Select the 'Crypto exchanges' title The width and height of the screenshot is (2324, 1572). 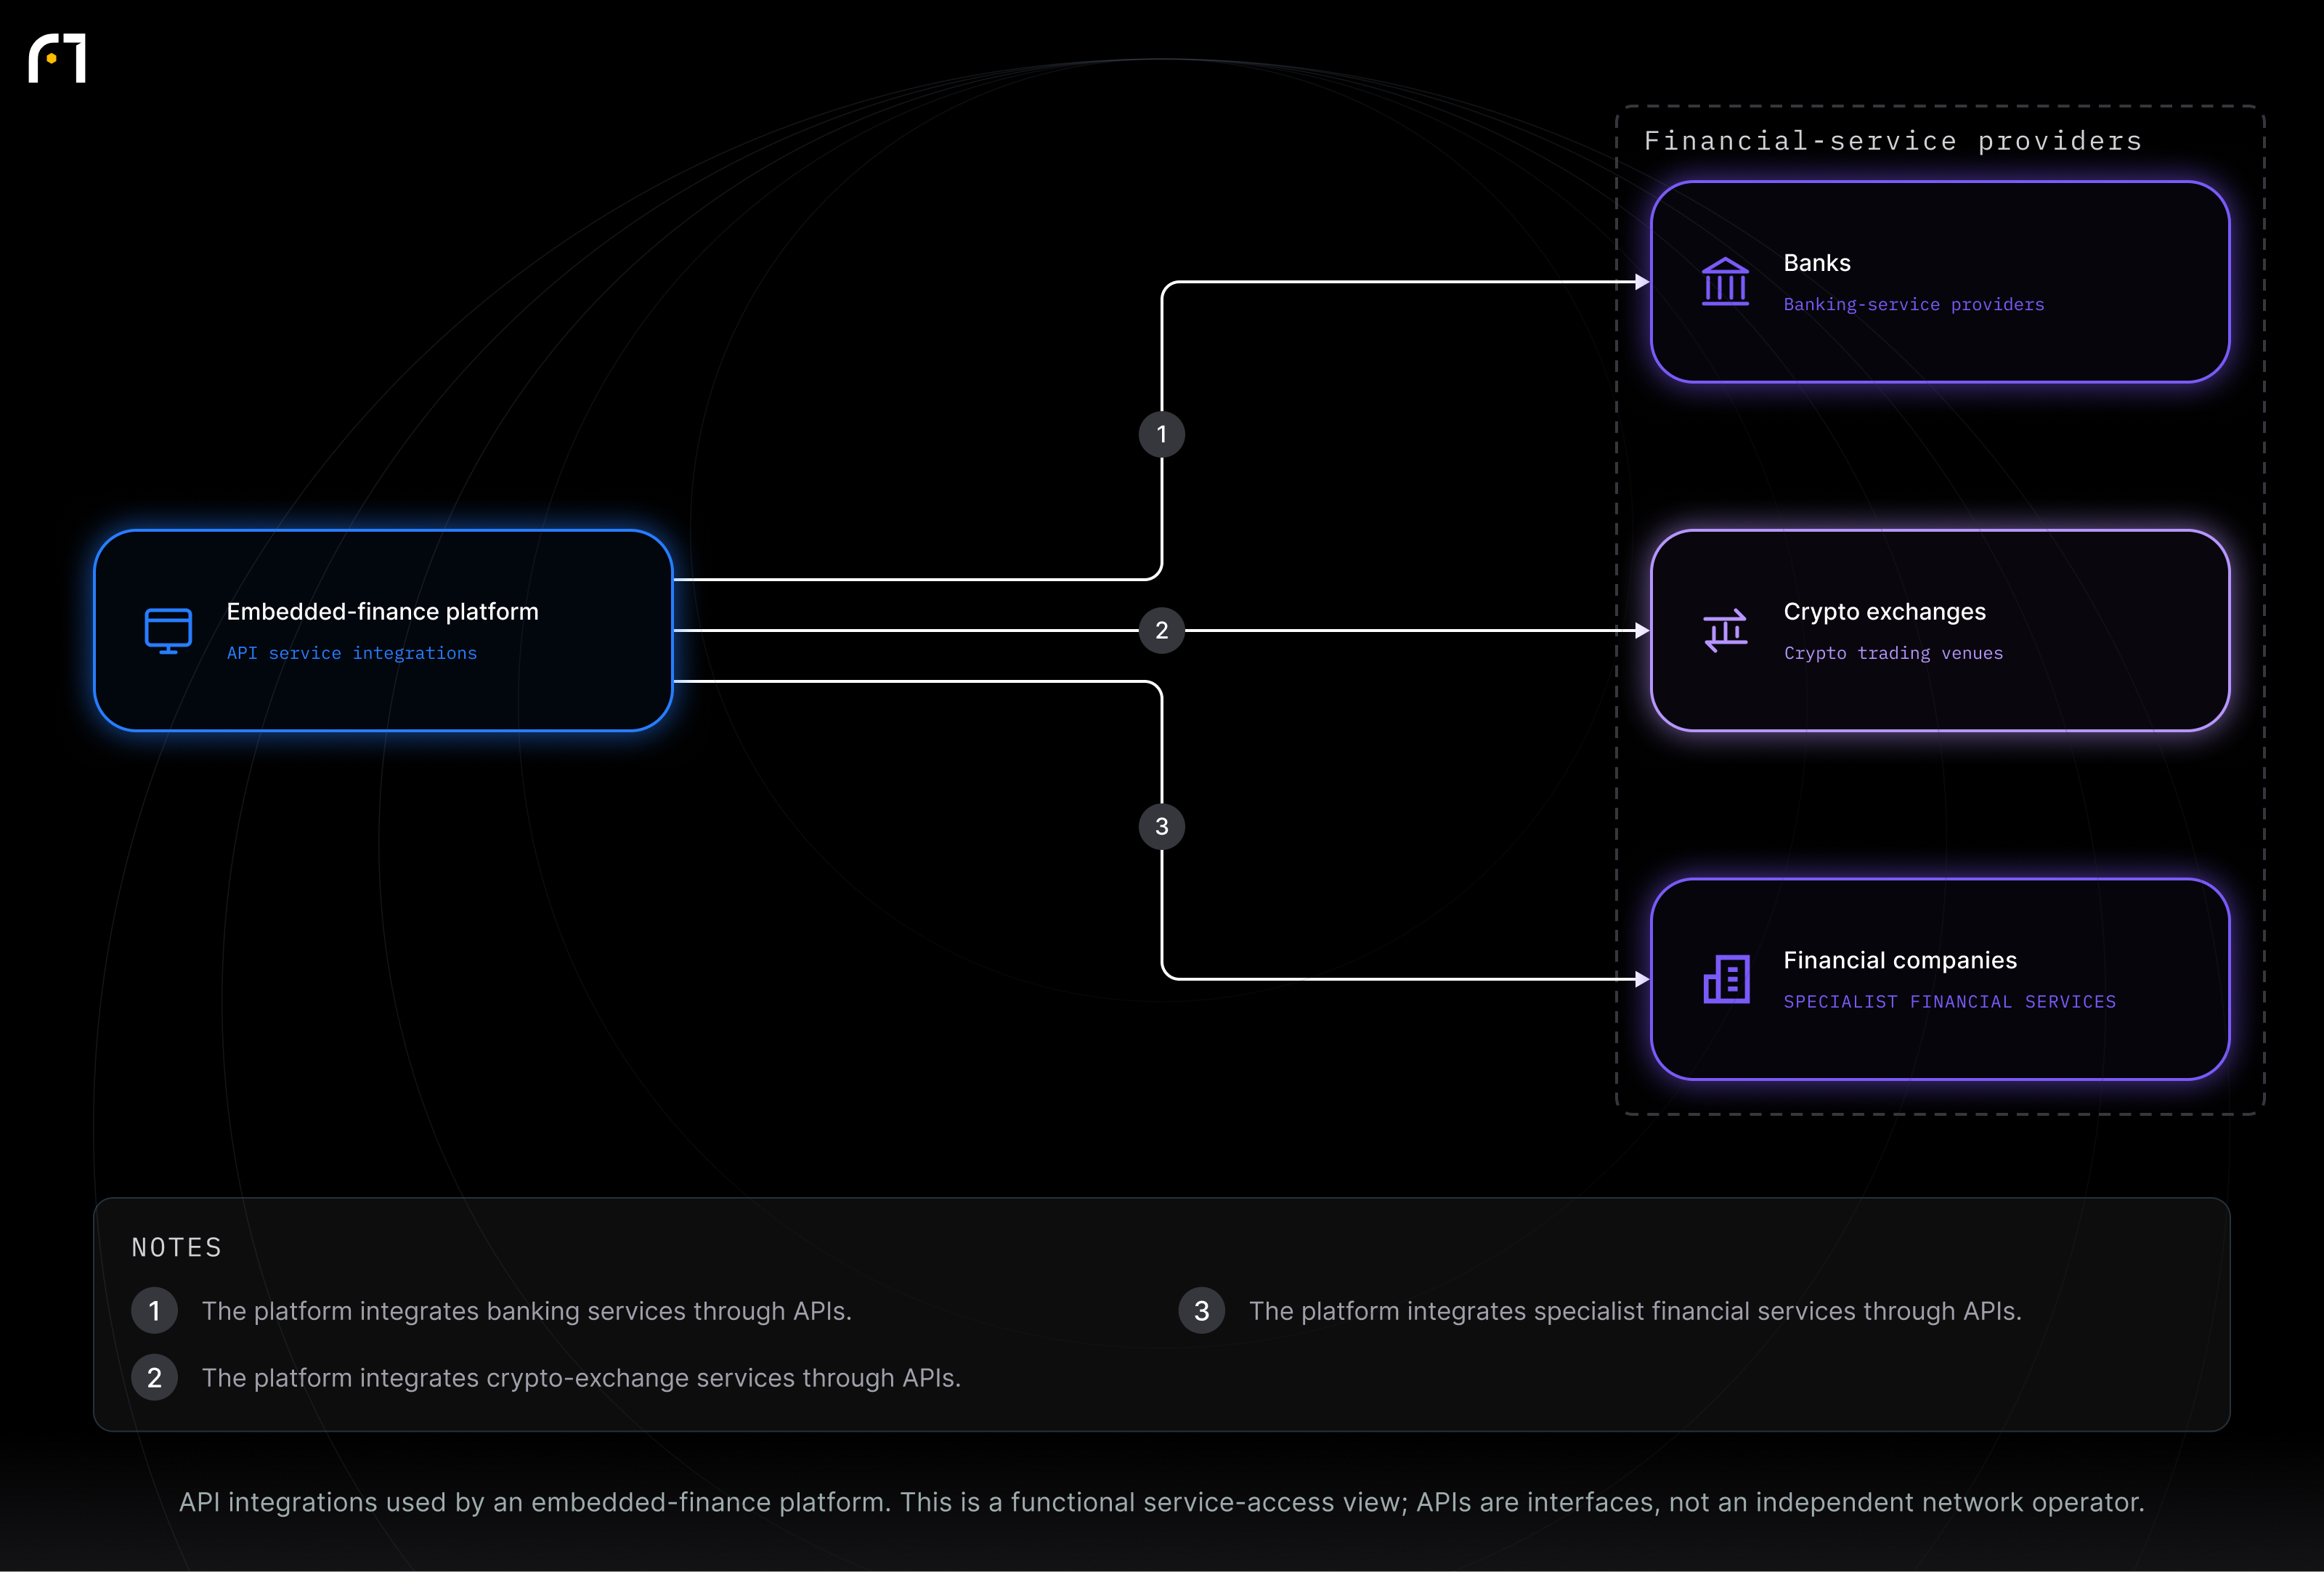[x=1884, y=611]
